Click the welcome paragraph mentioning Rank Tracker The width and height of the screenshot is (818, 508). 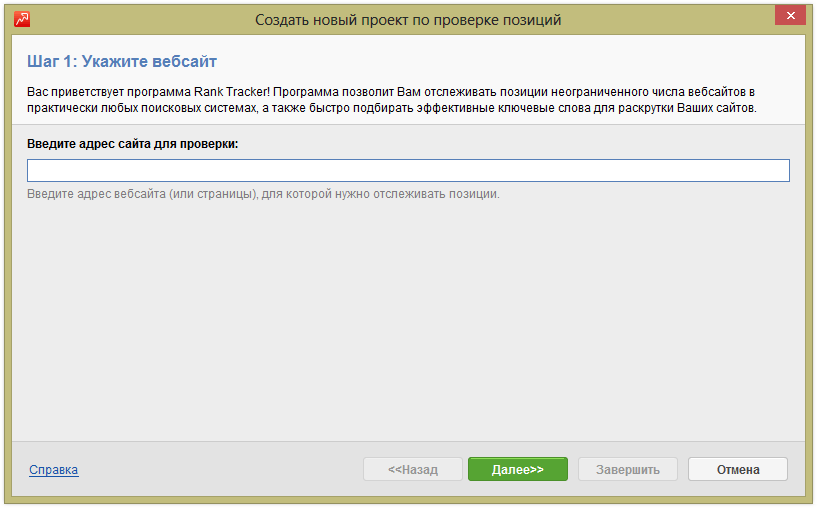pos(392,100)
